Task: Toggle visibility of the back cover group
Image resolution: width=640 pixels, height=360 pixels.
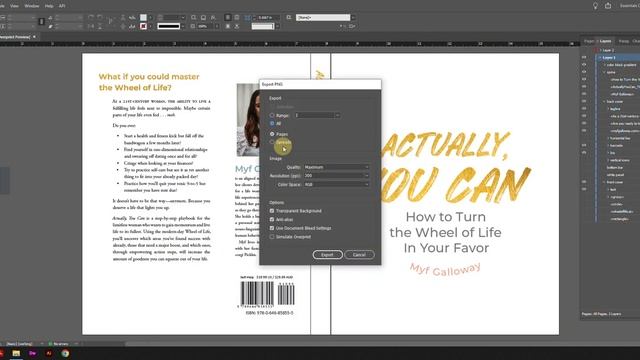Action: [x=584, y=101]
